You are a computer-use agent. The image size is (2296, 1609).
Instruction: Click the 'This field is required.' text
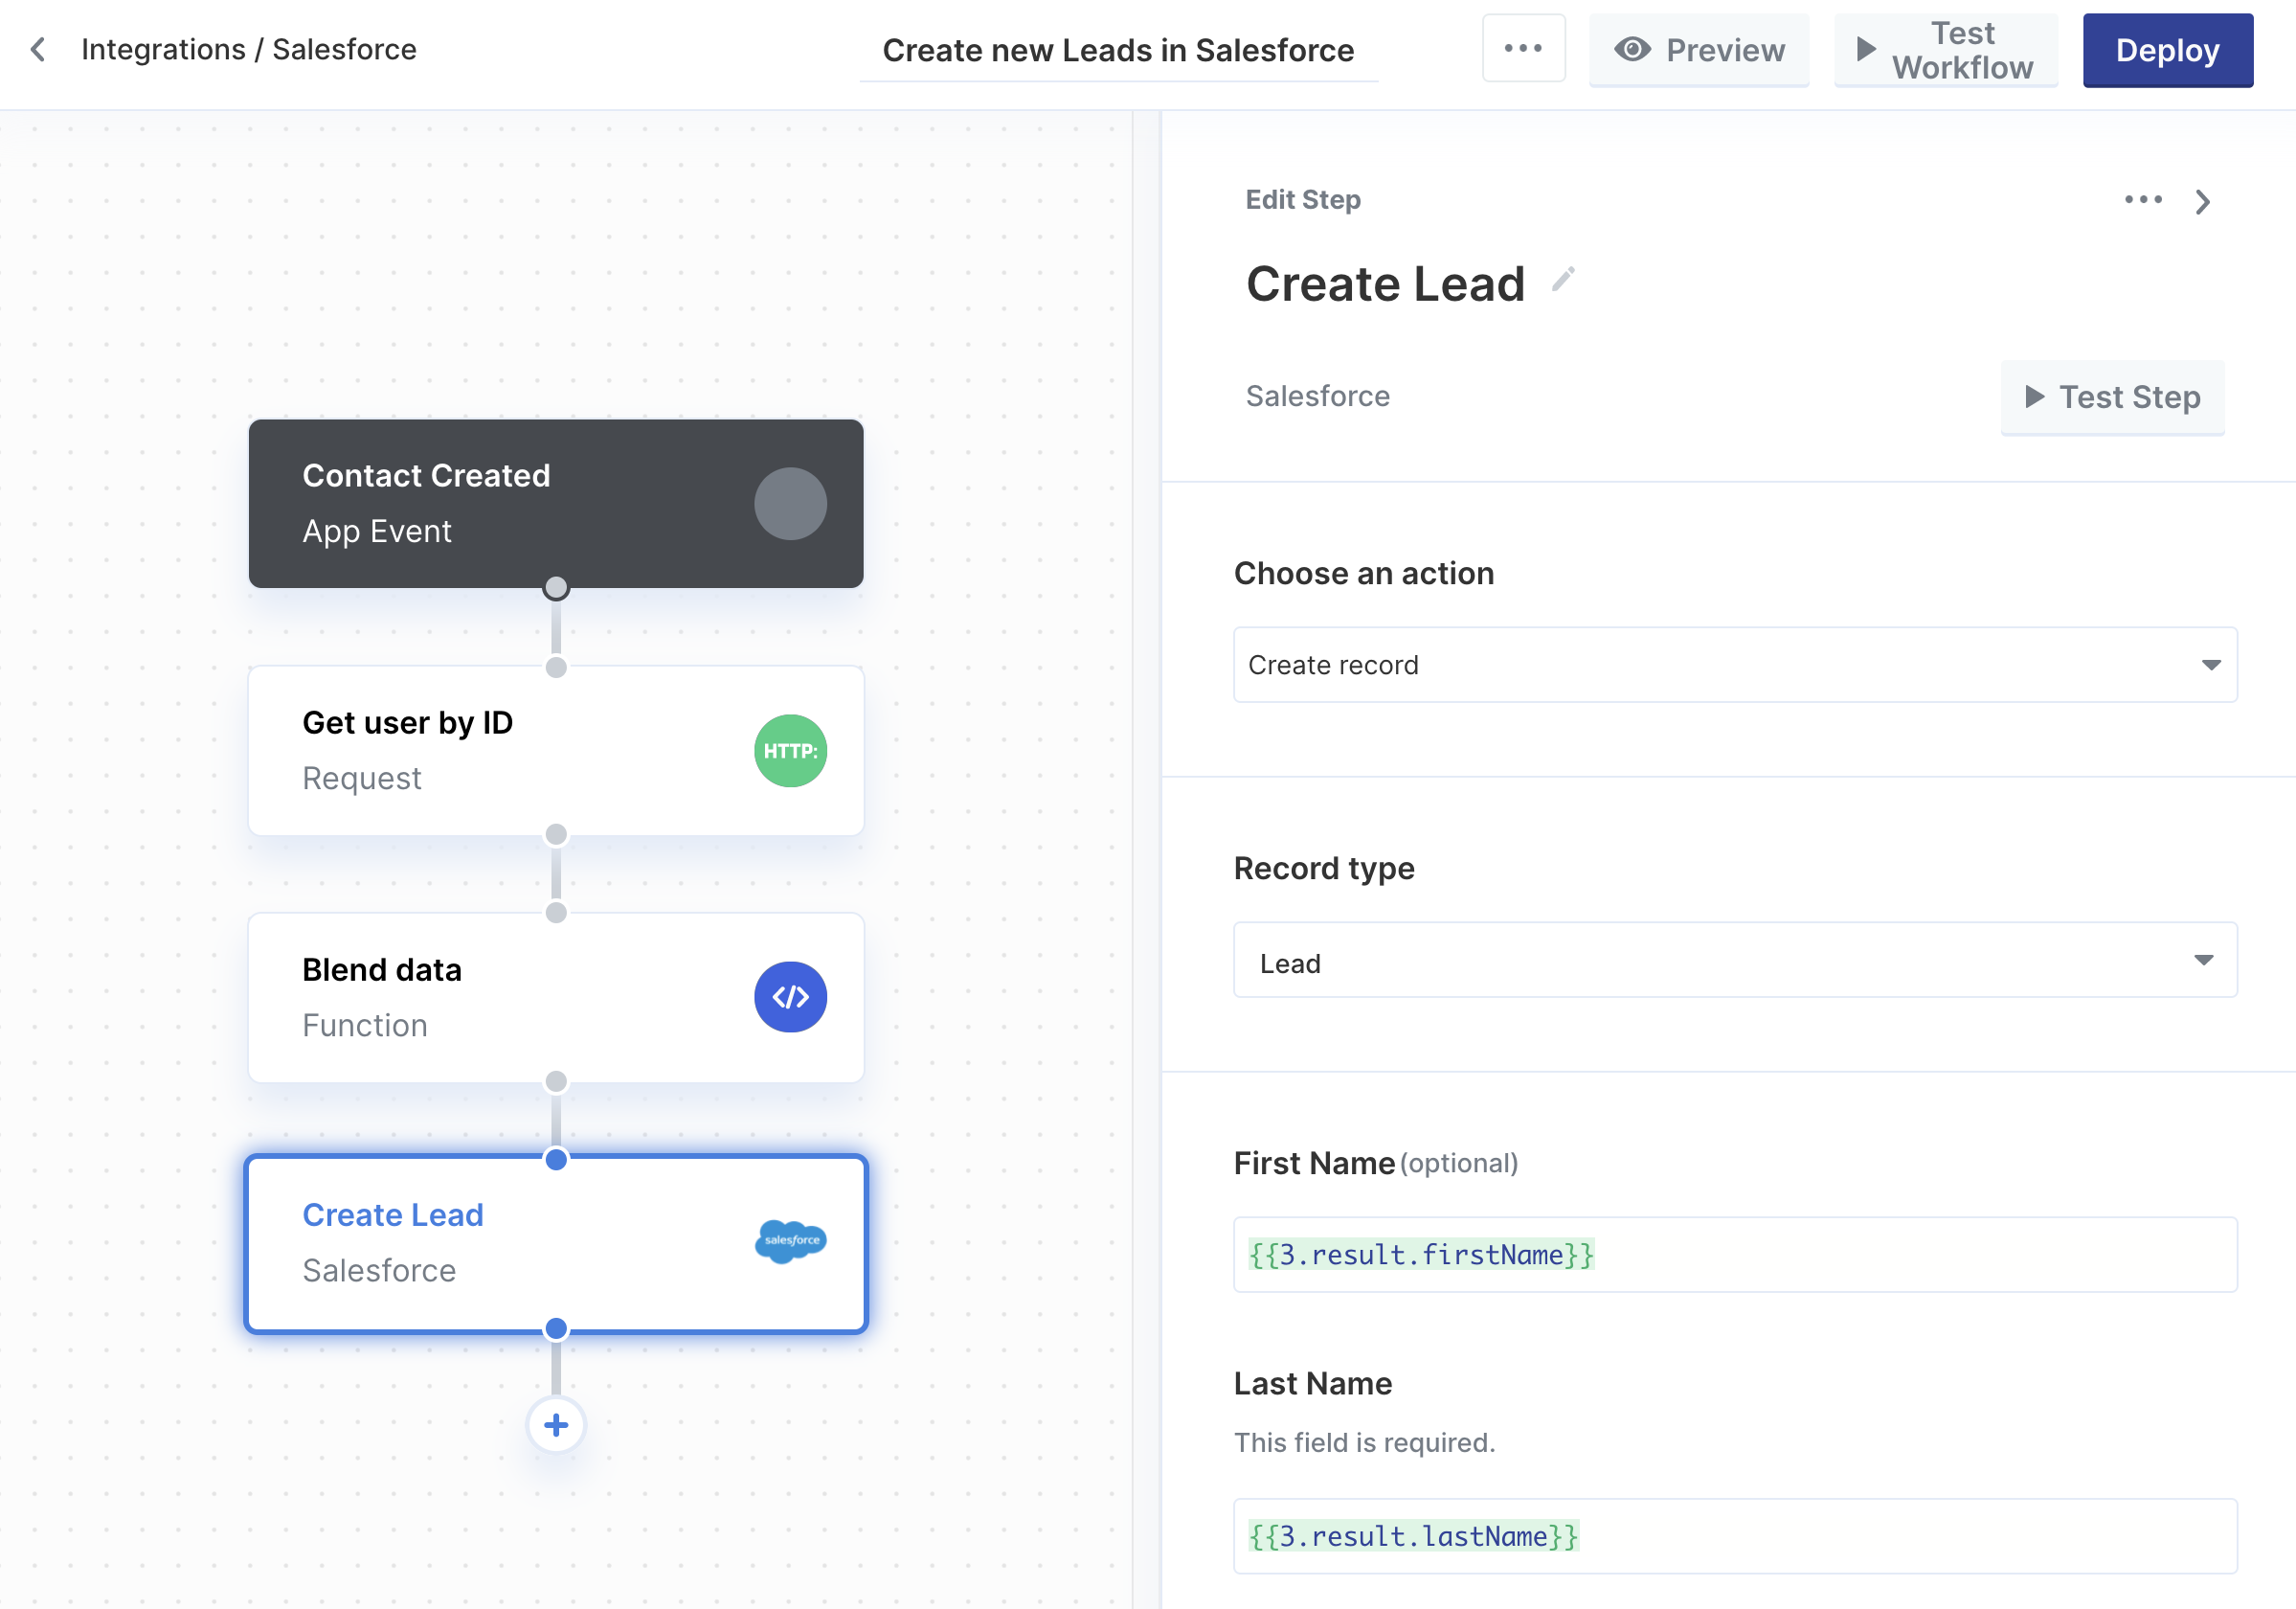point(1364,1442)
